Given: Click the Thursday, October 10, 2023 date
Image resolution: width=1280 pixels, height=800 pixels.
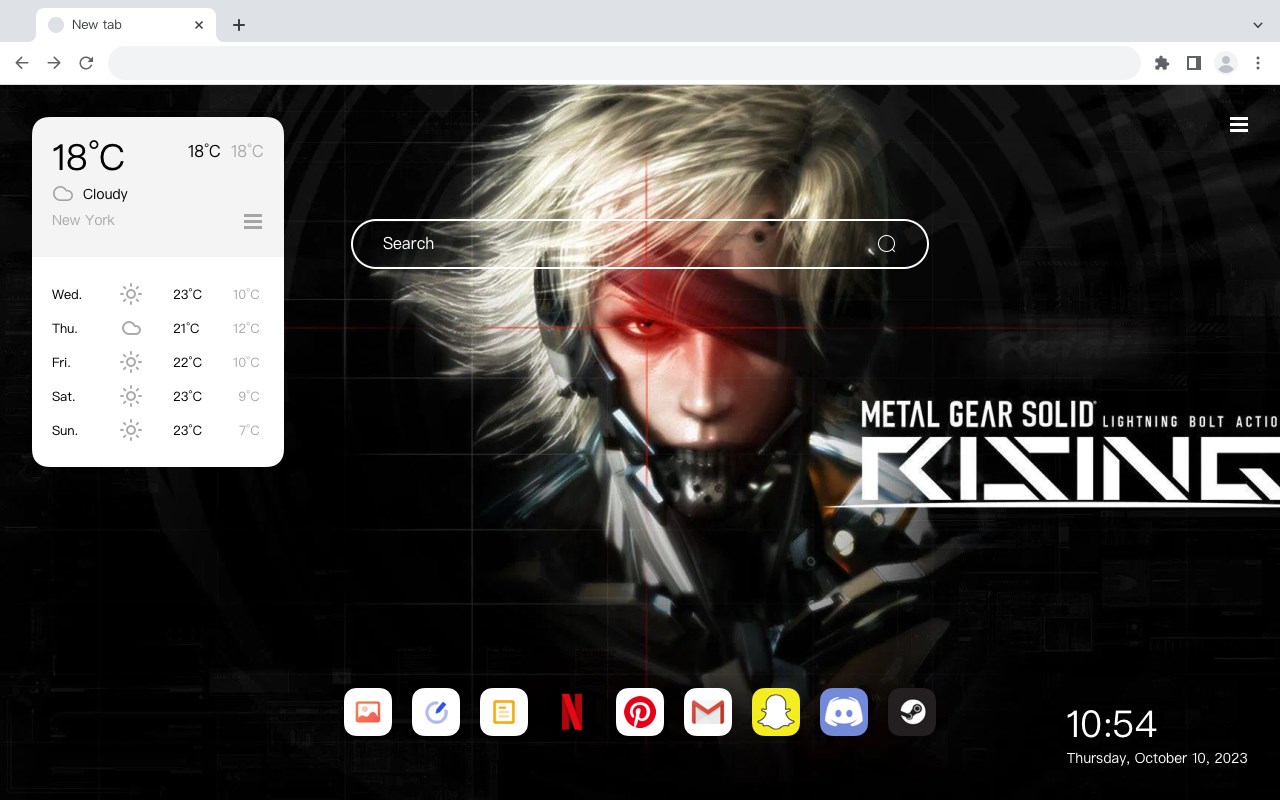Looking at the screenshot, I should point(1157,758).
